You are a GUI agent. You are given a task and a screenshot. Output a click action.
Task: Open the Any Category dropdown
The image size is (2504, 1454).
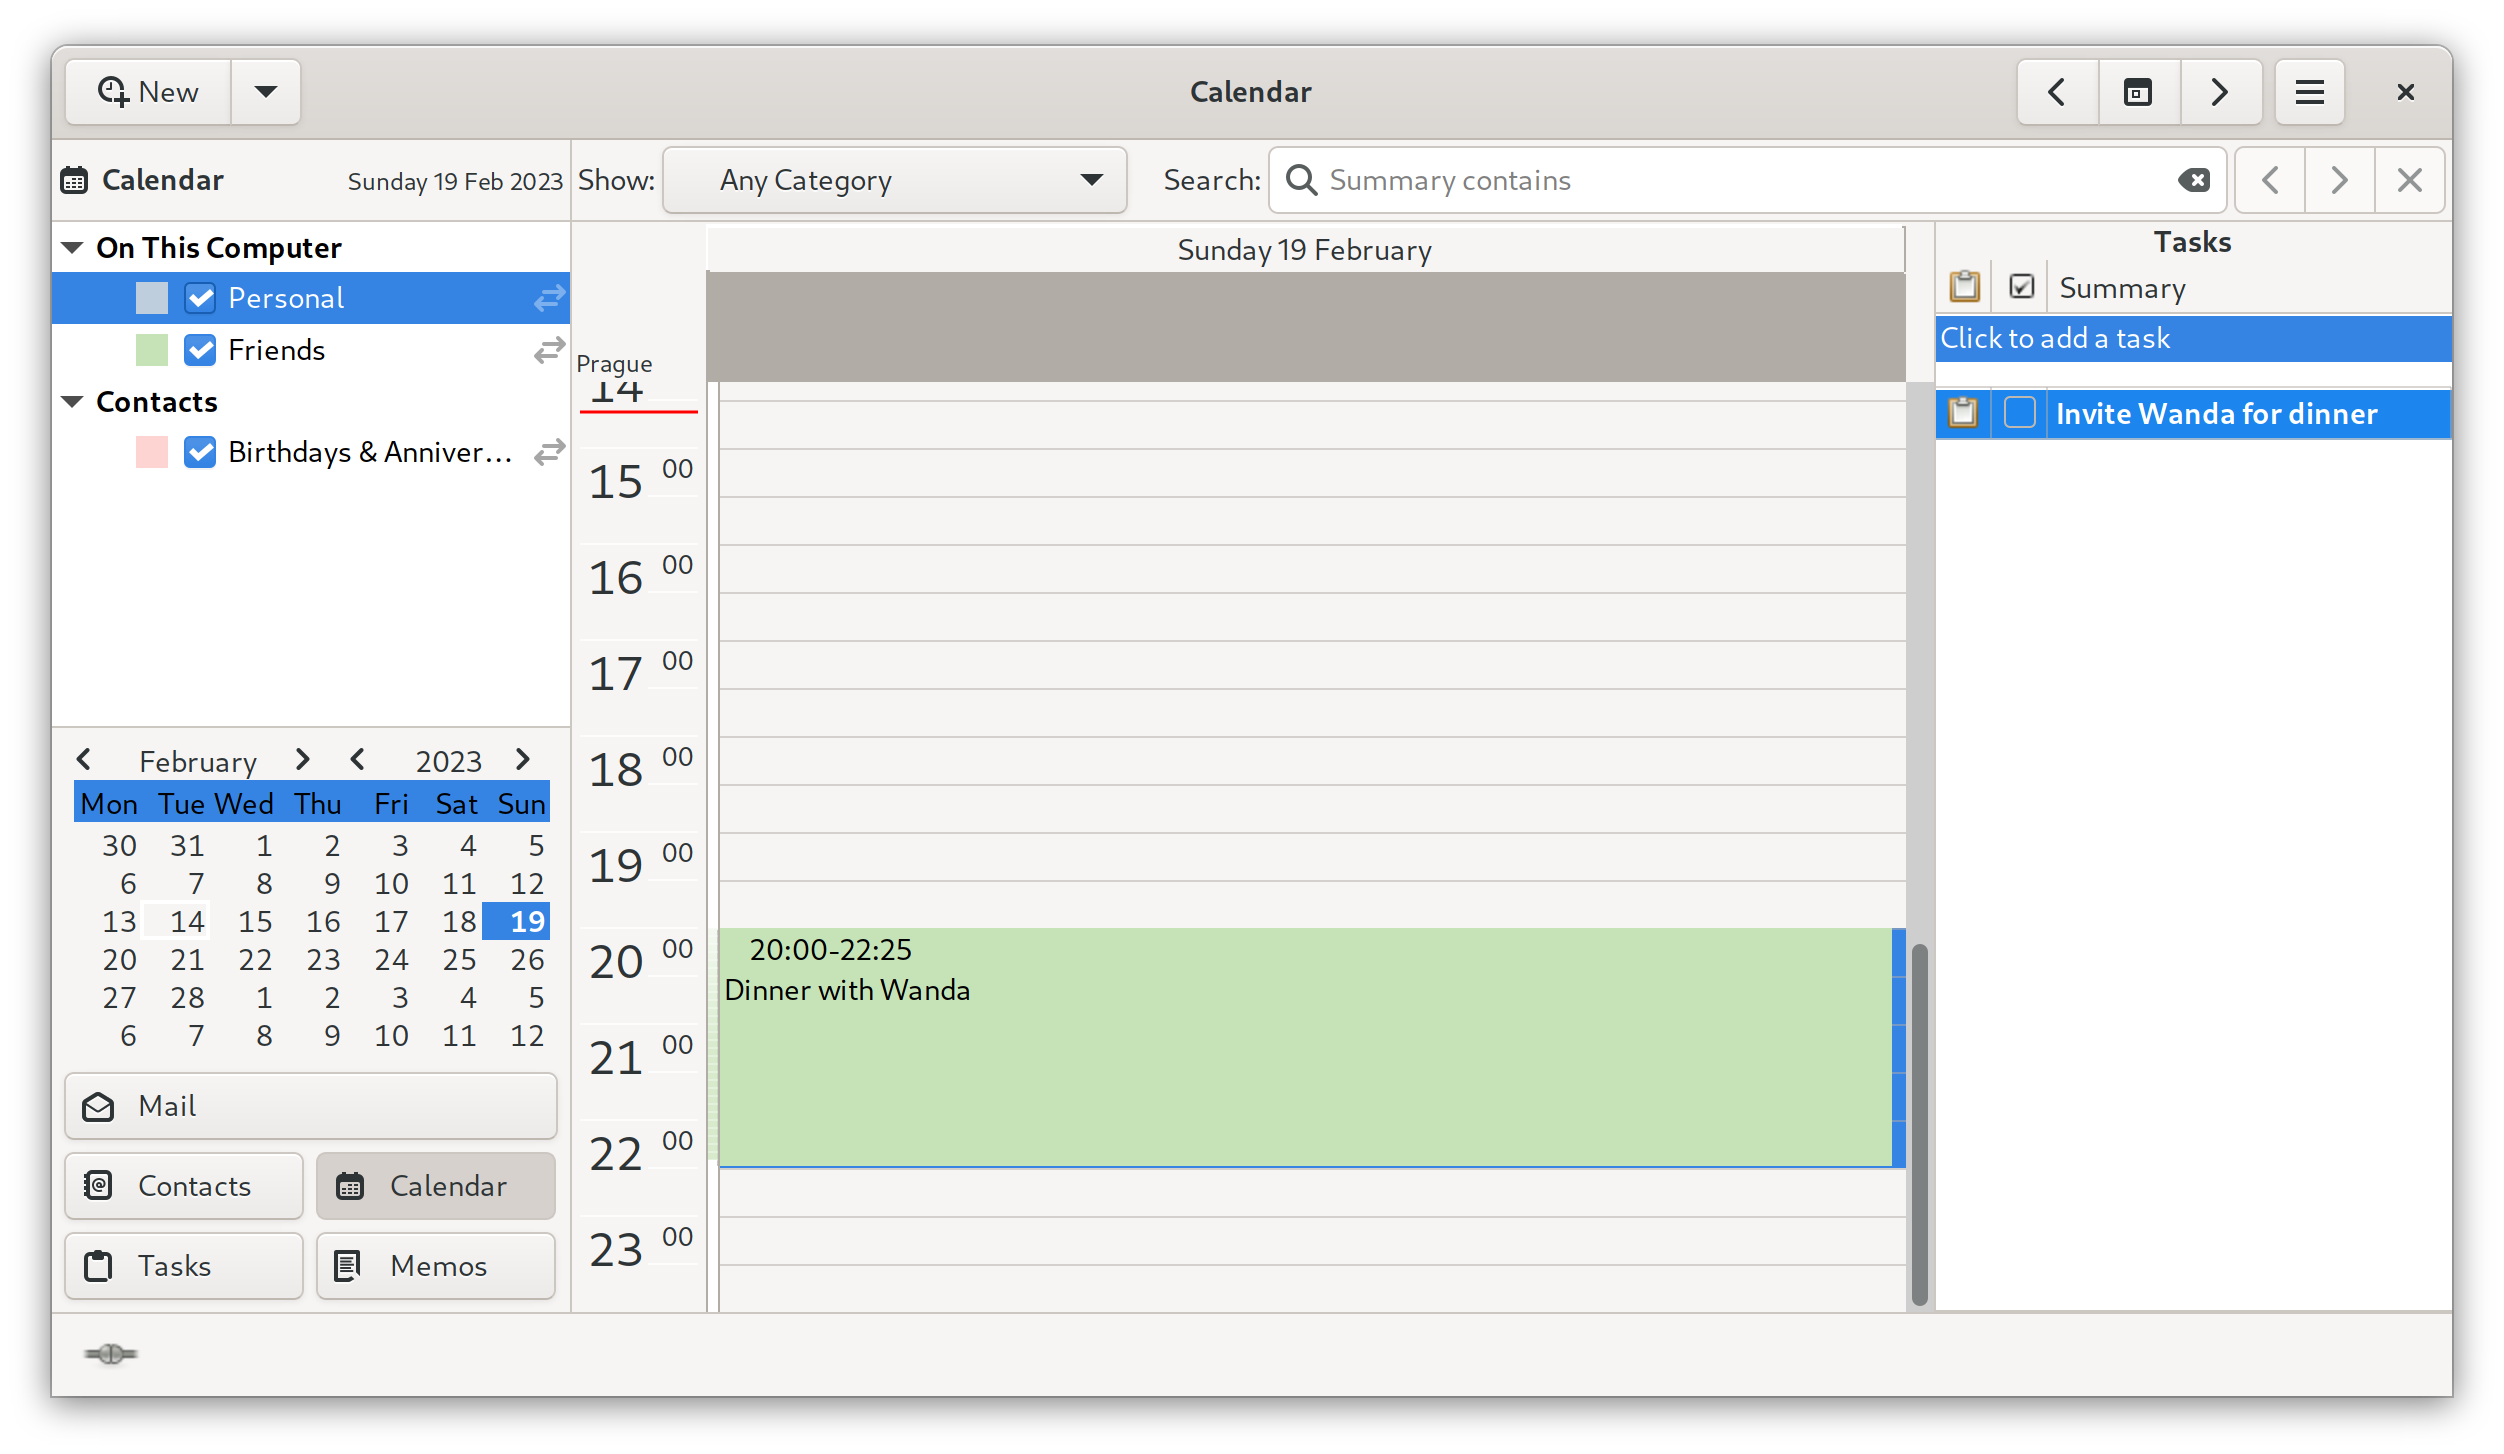point(894,180)
